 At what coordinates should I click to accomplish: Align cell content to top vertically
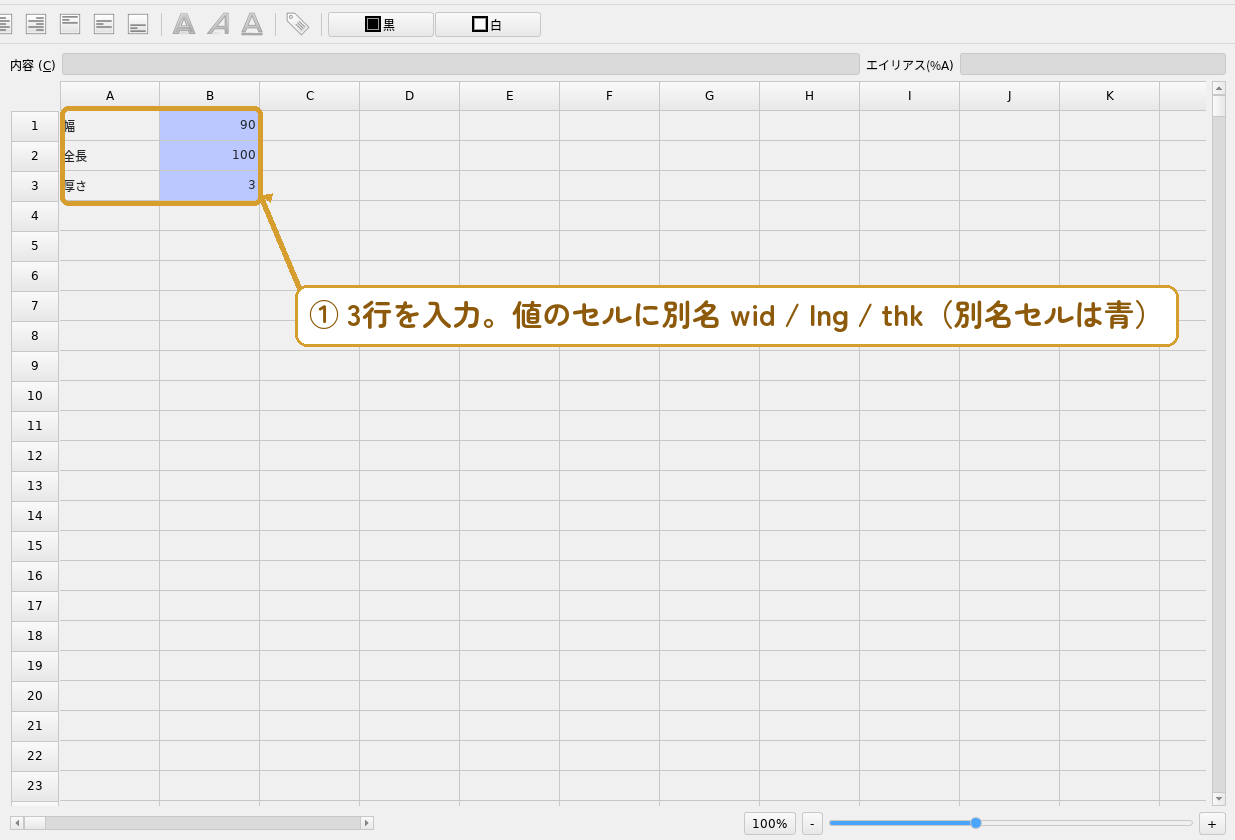(70, 24)
